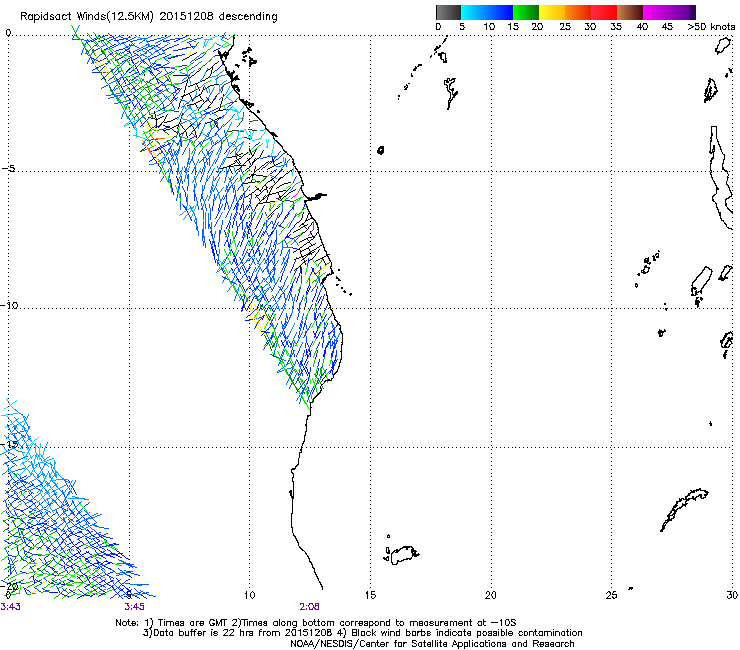This screenshot has height=650, width=740.
Task: Click the time label '3:45'
Action: click(x=135, y=607)
